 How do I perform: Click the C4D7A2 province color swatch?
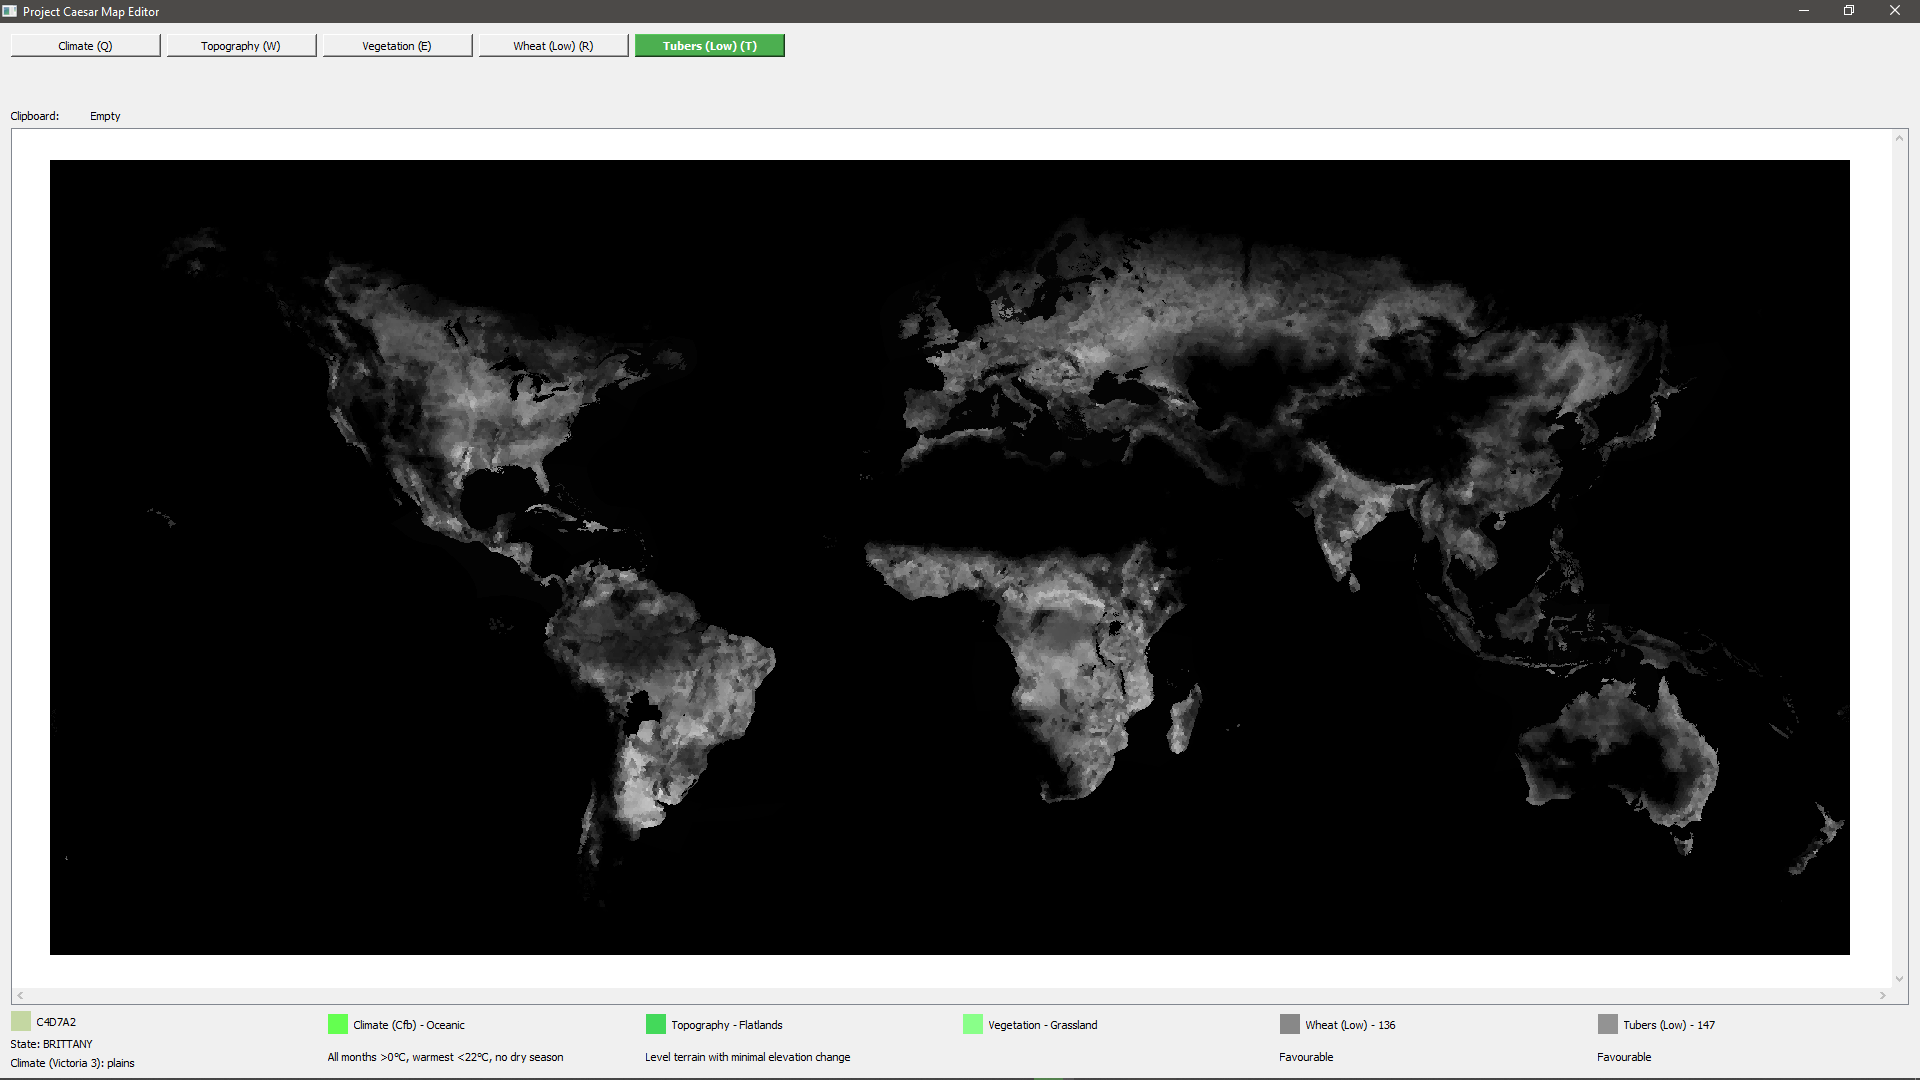(x=21, y=1021)
